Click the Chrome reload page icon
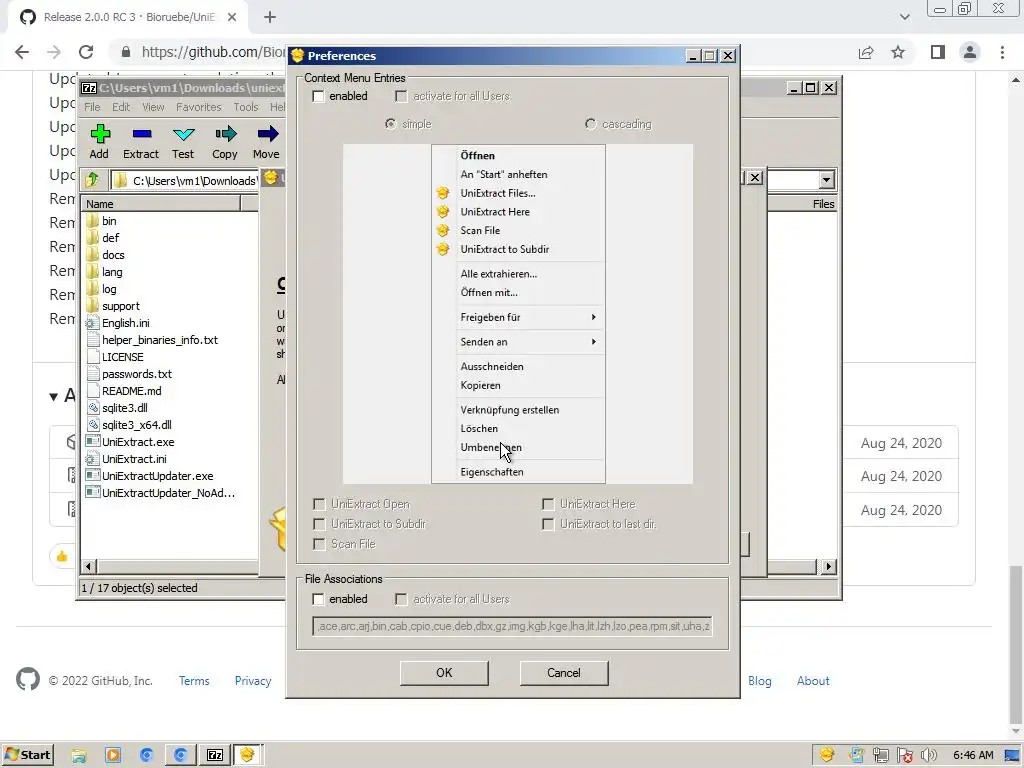Screen dimensions: 1024x768 86,52
